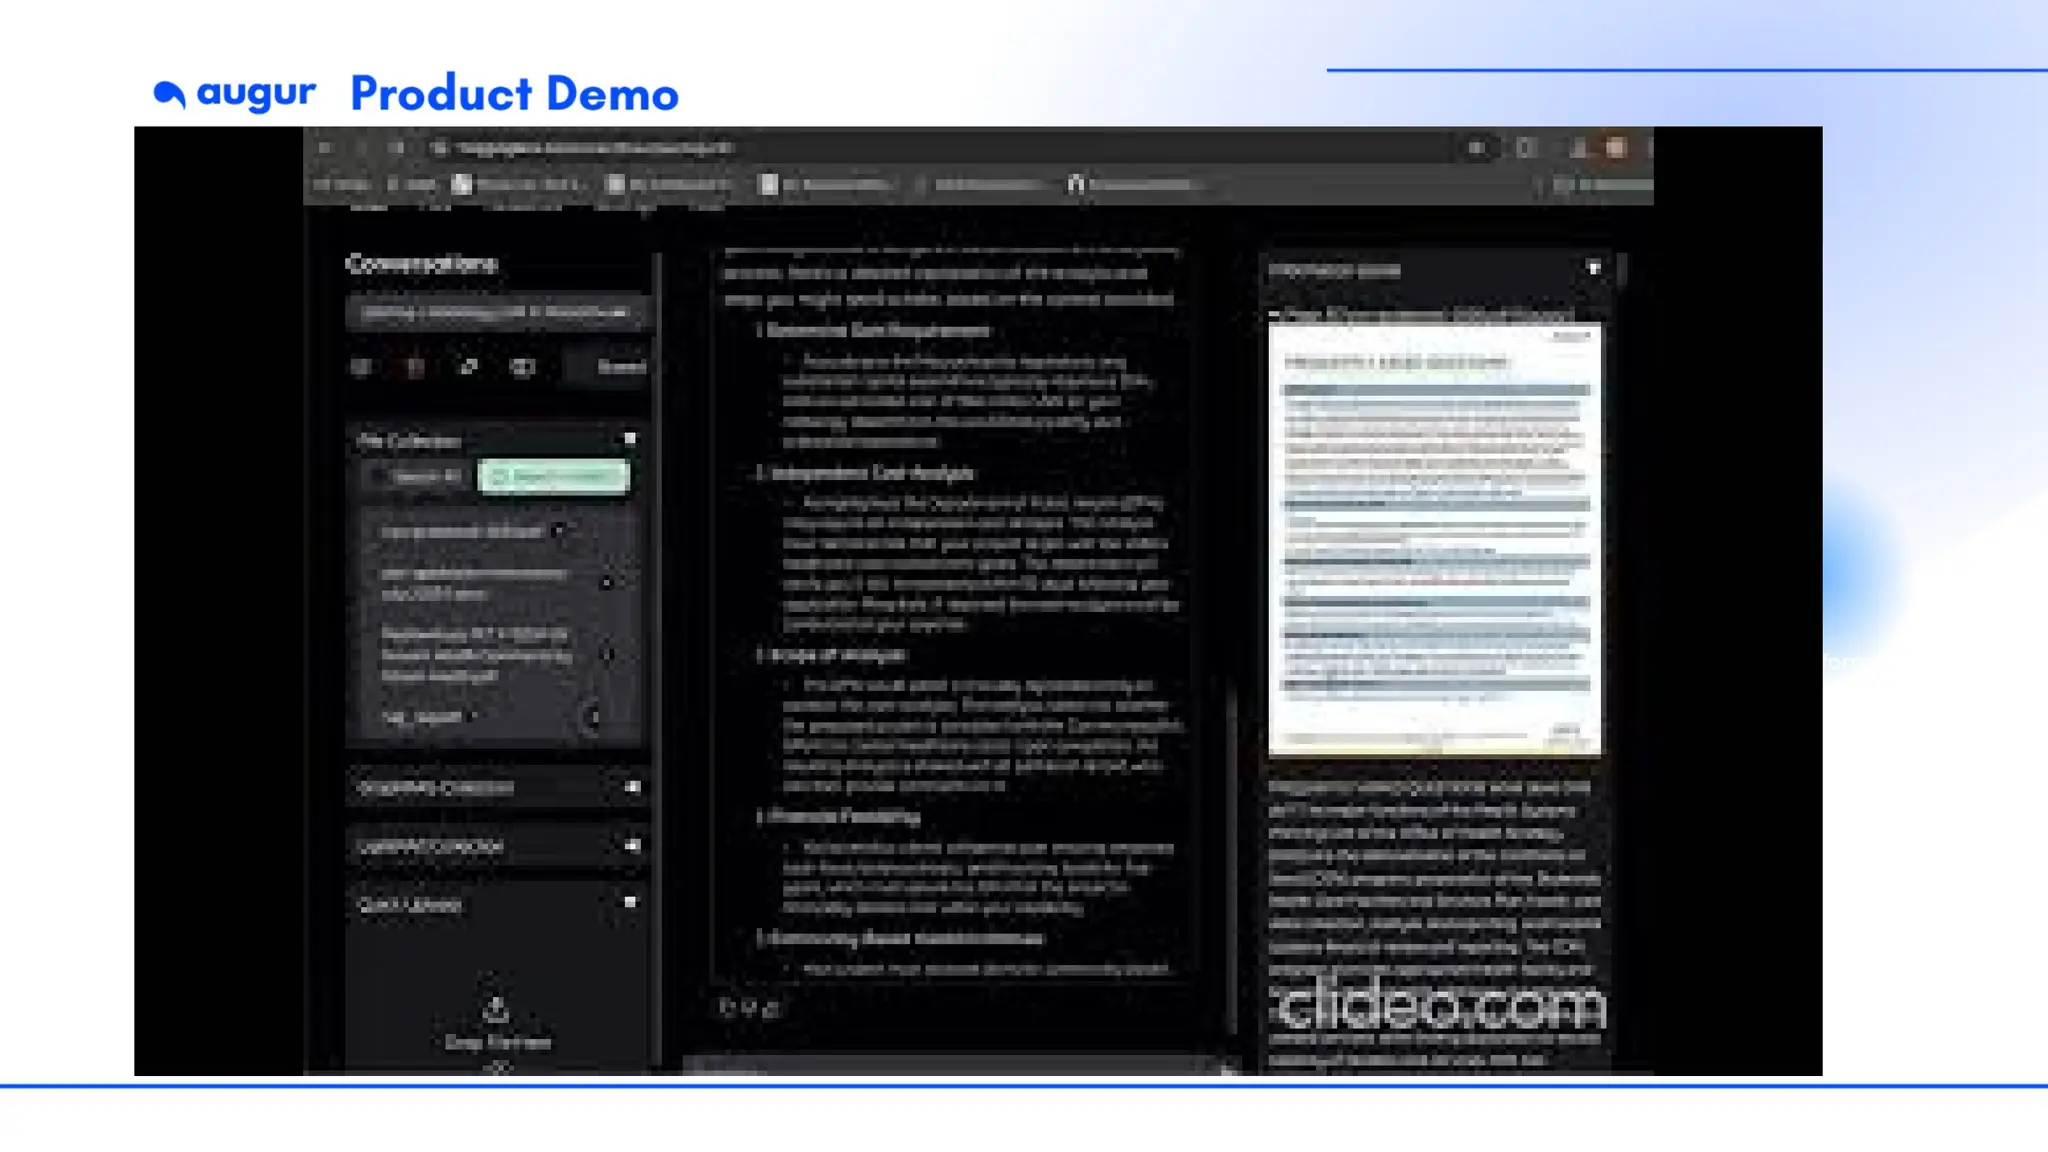
Task: Click the upload icon above Drop File Here
Action: [x=496, y=1009]
